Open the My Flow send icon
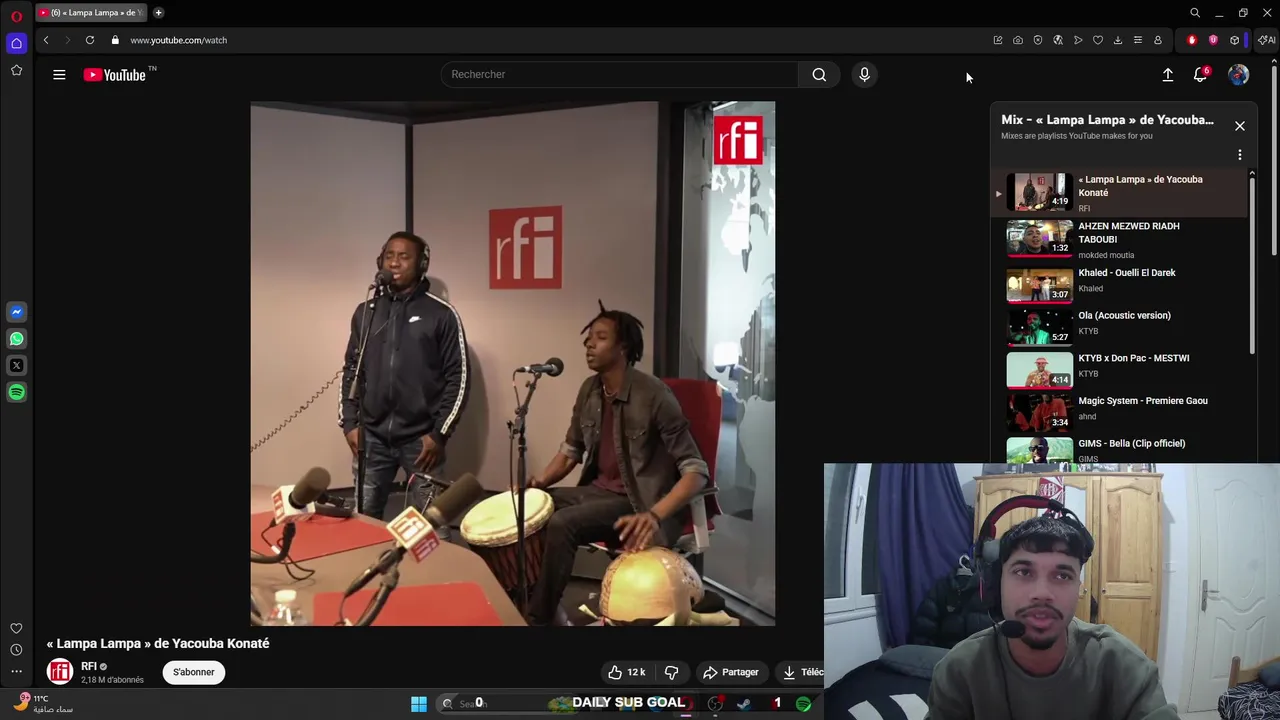 click(x=1077, y=40)
